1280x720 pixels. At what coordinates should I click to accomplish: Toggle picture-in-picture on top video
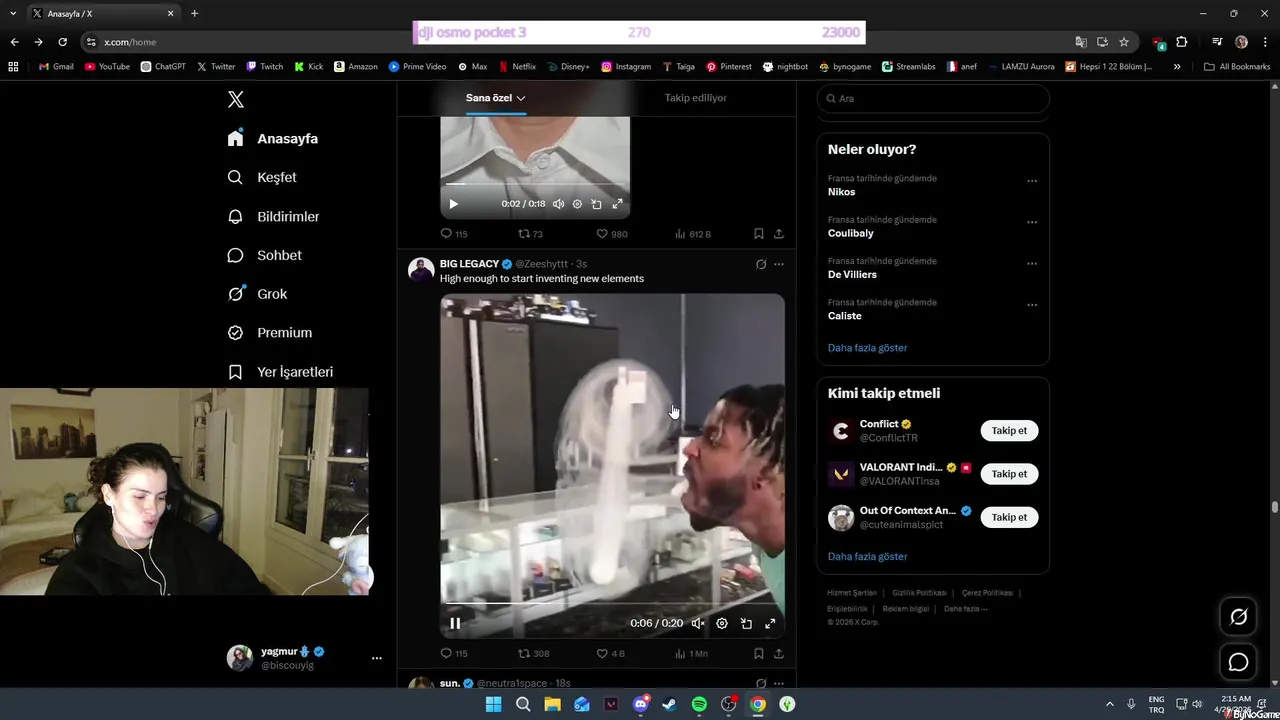(596, 204)
